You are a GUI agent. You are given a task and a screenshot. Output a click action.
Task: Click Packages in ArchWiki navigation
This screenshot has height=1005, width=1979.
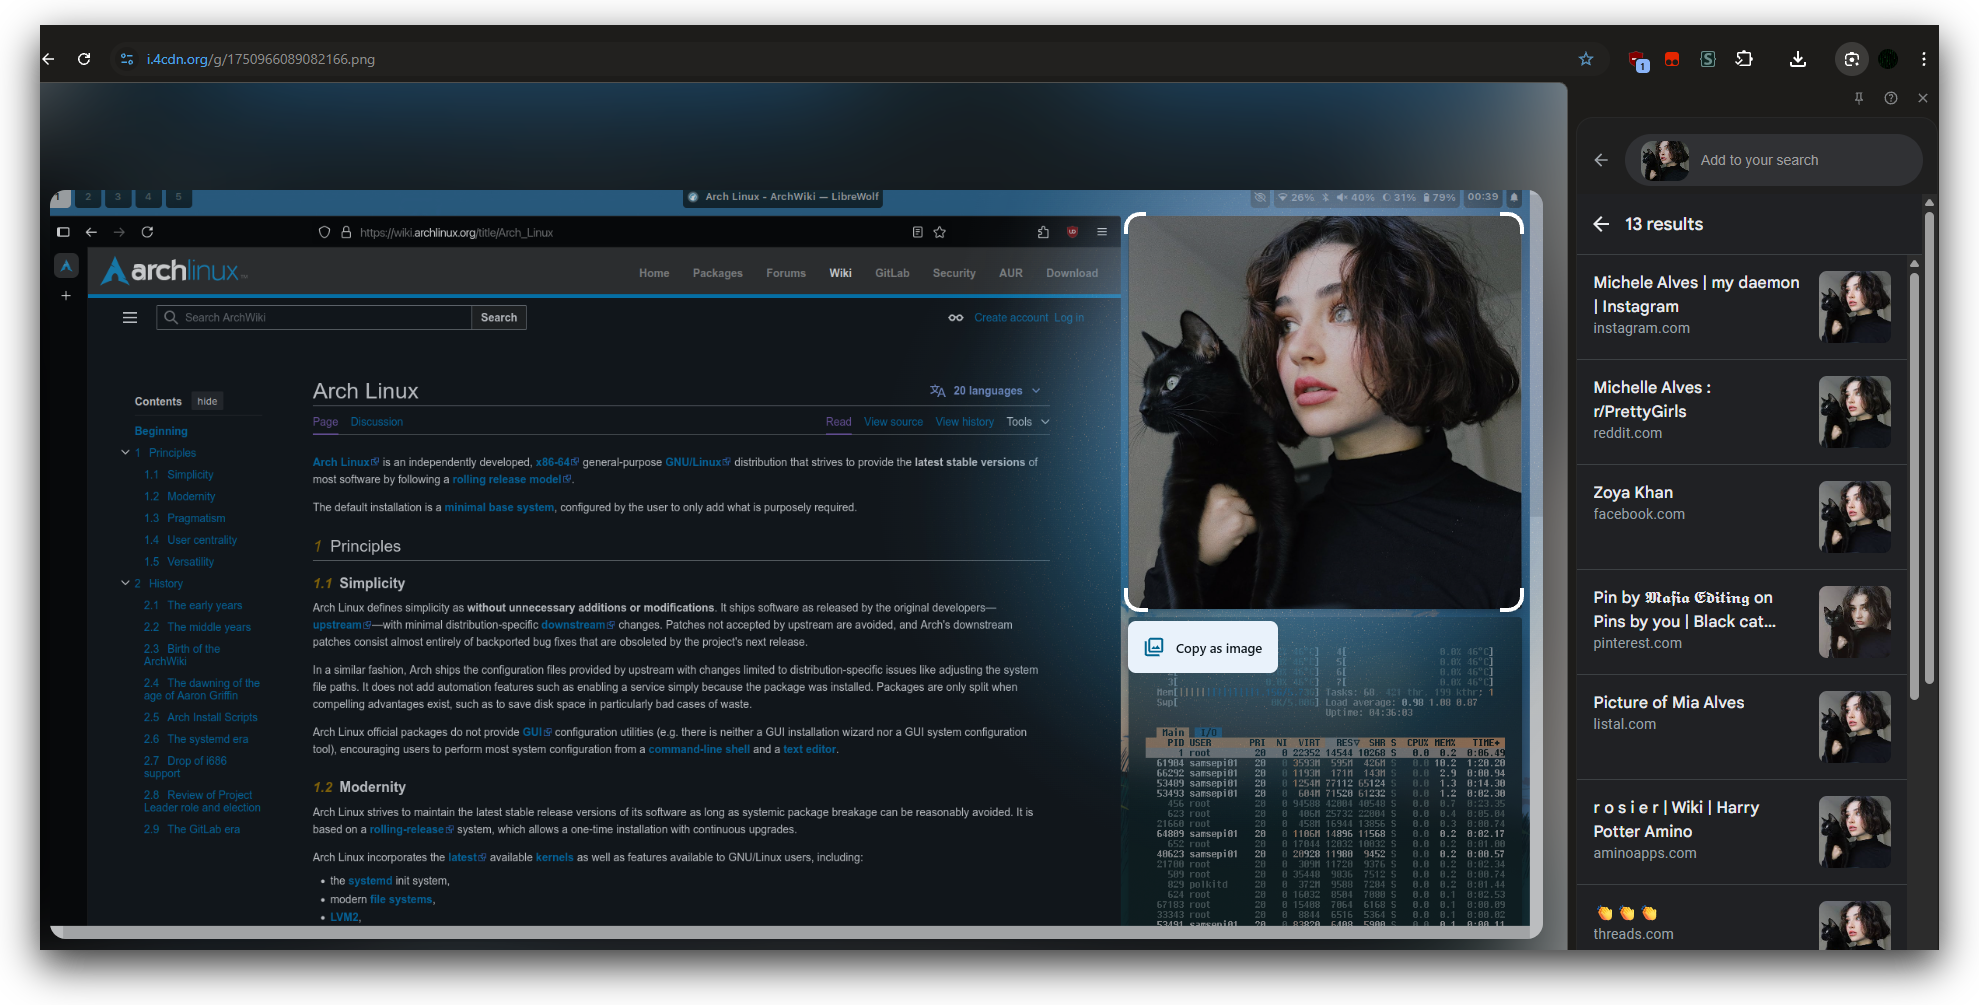[x=717, y=273]
